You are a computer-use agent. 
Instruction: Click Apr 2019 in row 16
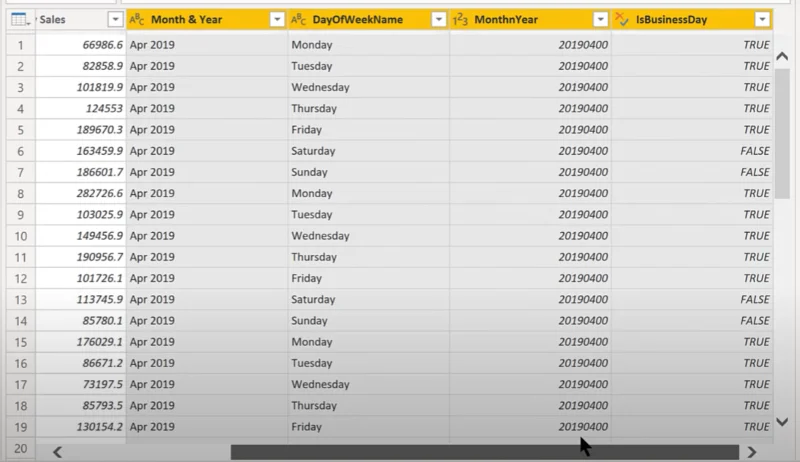152,363
